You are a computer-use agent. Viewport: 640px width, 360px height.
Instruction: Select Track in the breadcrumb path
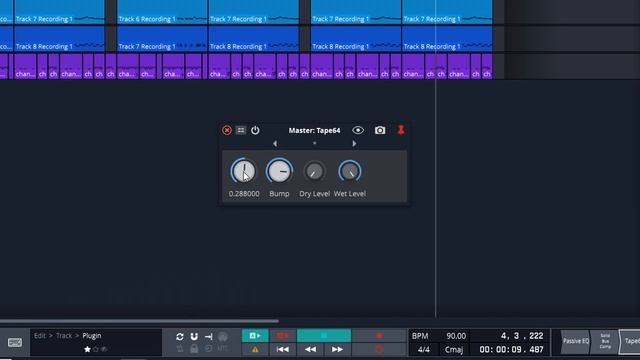(x=64, y=336)
